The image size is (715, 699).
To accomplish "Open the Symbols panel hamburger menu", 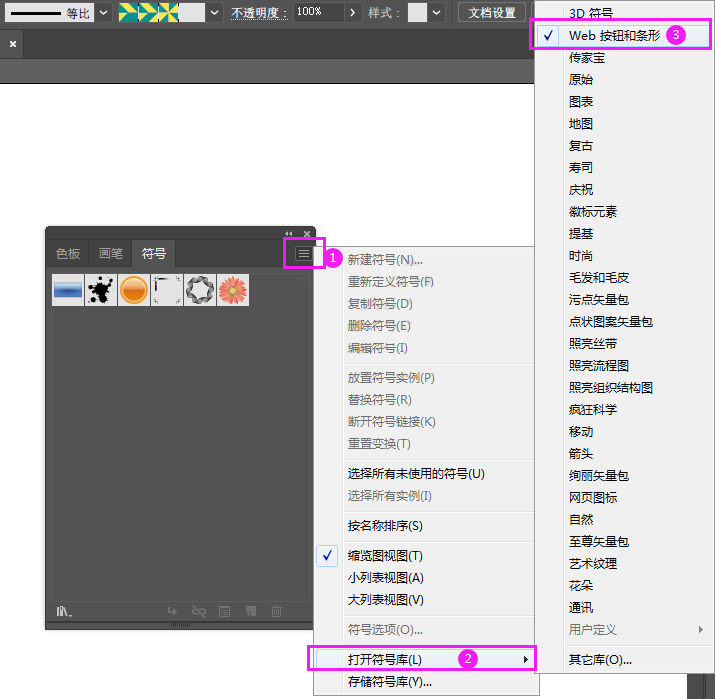I will (304, 254).
